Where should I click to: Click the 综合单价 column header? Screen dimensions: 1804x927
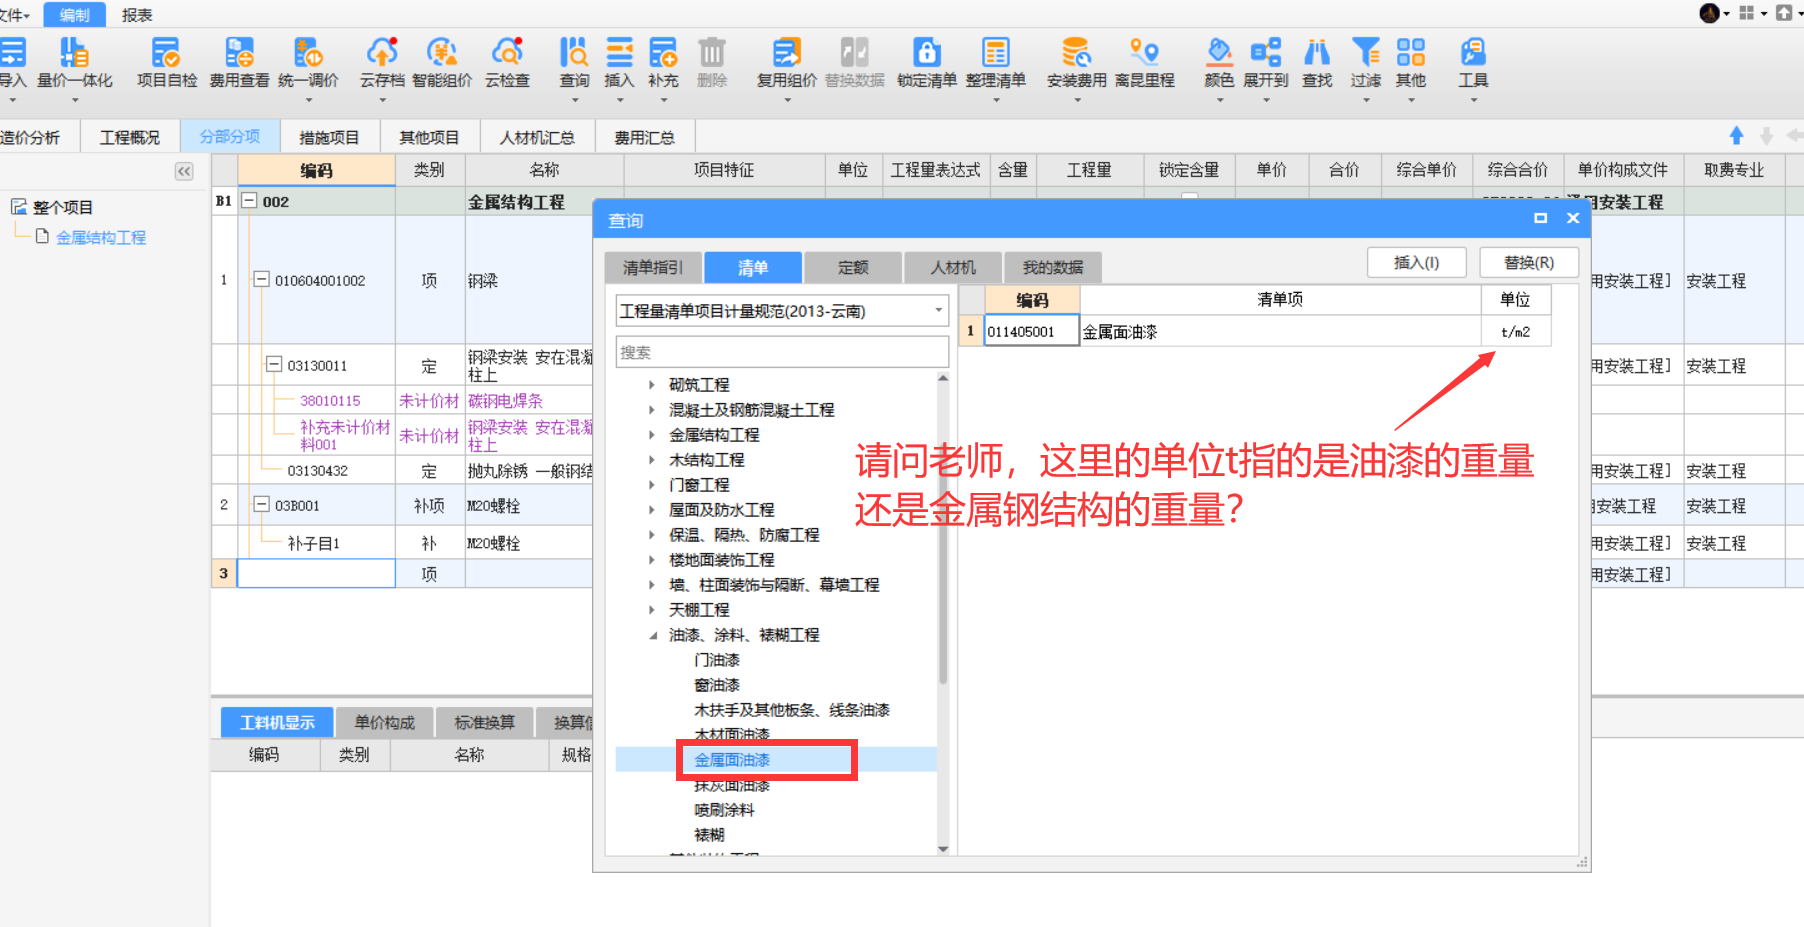click(1427, 170)
